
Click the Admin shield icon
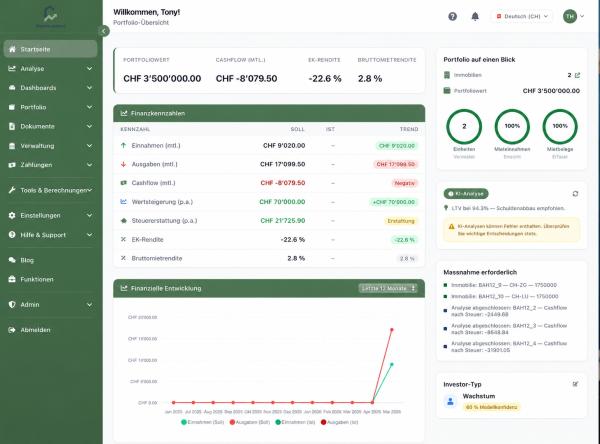(12, 305)
